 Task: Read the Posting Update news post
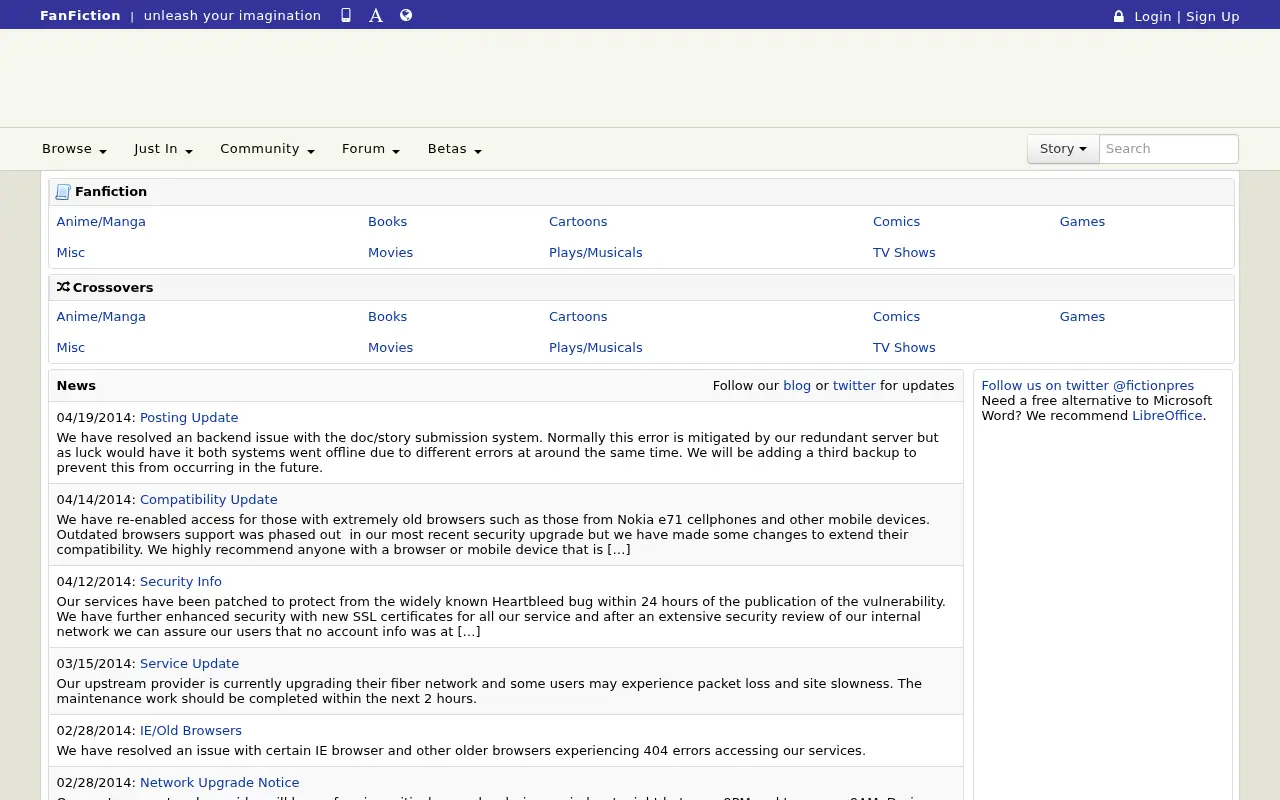(189, 418)
